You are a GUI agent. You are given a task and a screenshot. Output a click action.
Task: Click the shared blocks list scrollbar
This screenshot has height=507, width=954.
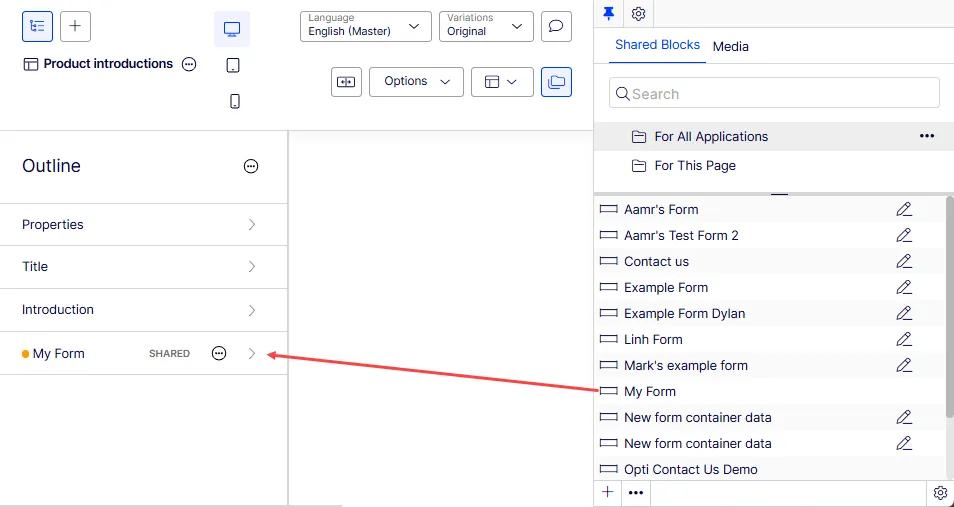(950, 307)
